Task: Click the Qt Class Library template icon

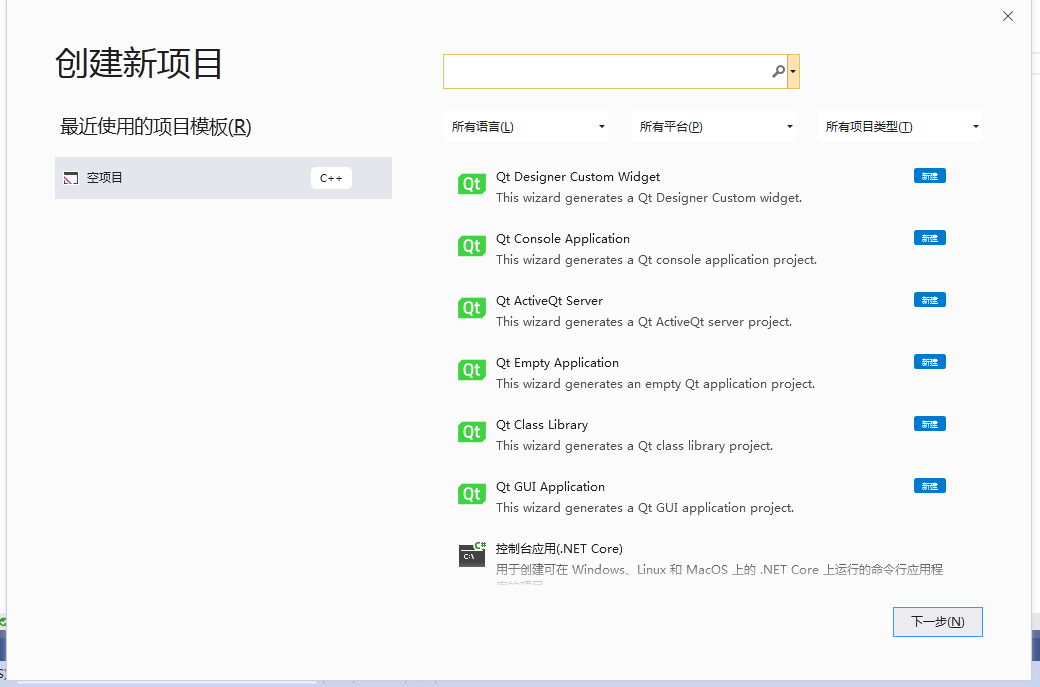Action: pos(471,432)
